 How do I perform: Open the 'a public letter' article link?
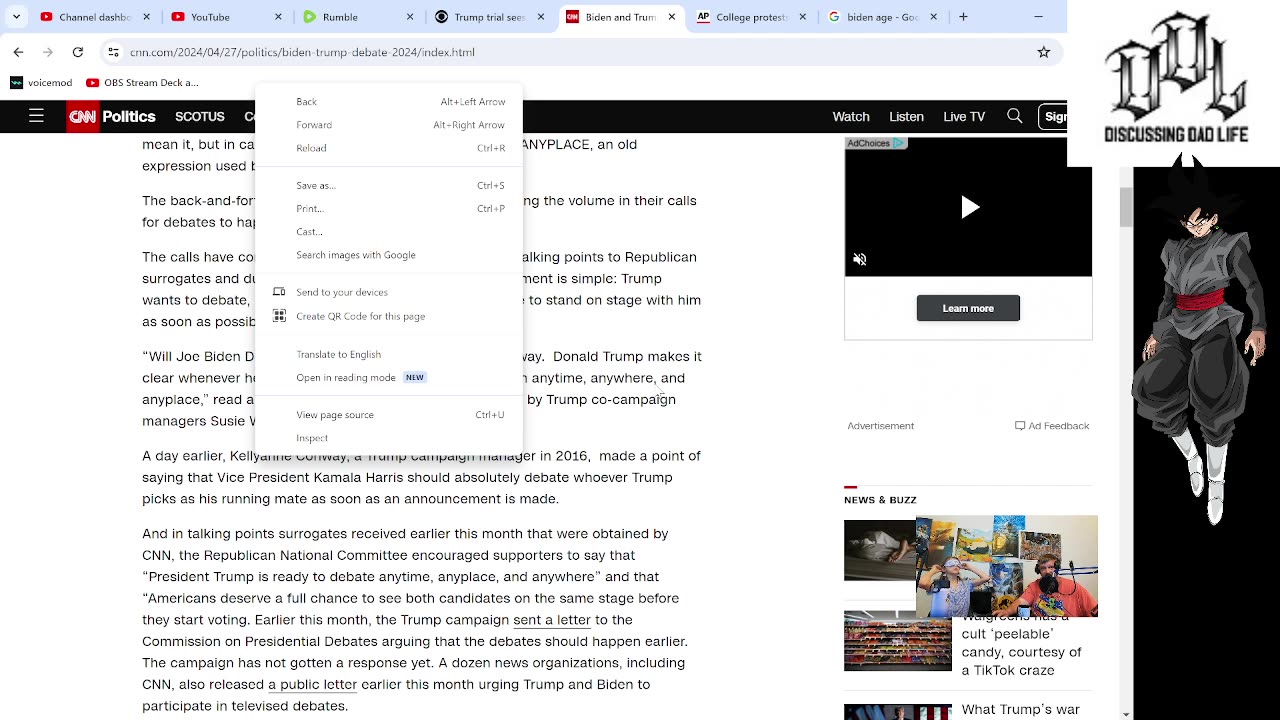click(x=312, y=685)
